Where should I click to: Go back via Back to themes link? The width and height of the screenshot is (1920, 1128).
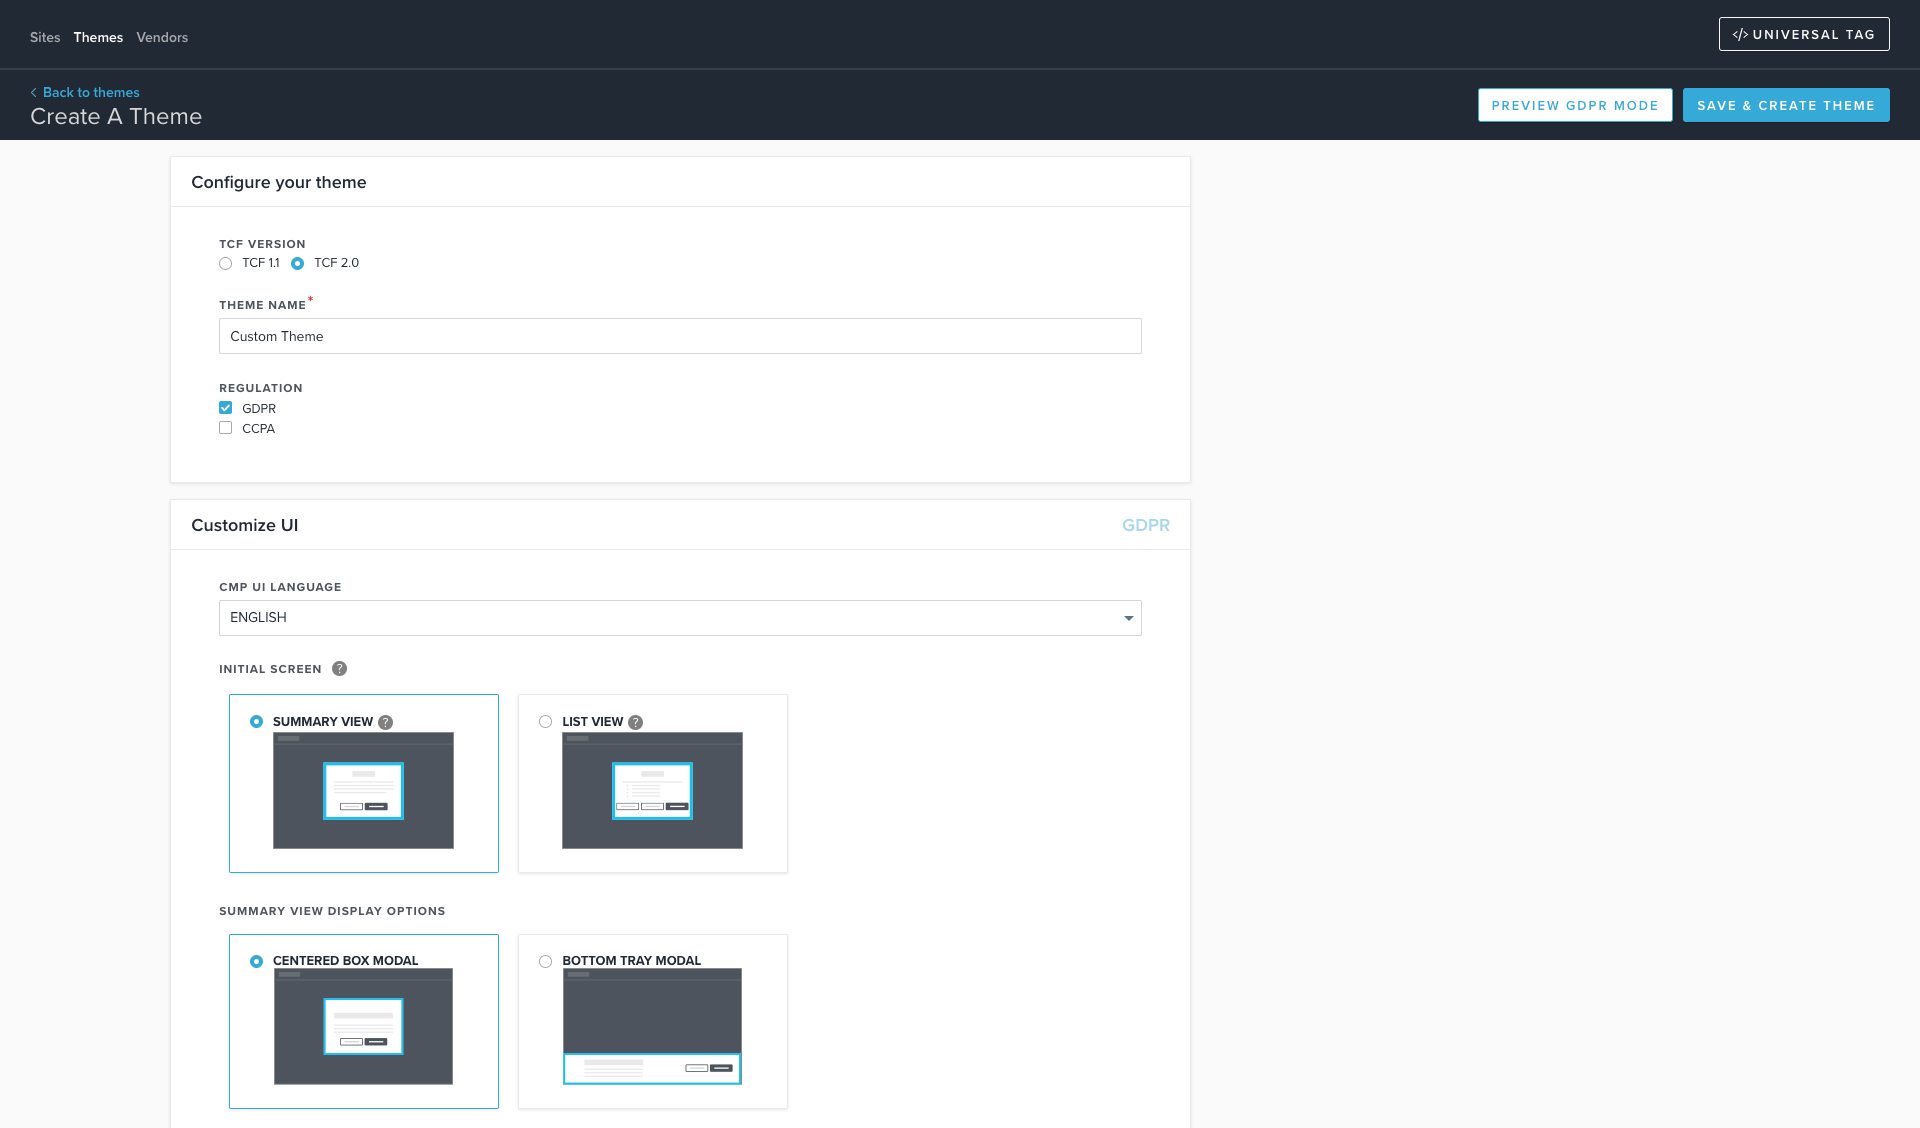tap(90, 92)
